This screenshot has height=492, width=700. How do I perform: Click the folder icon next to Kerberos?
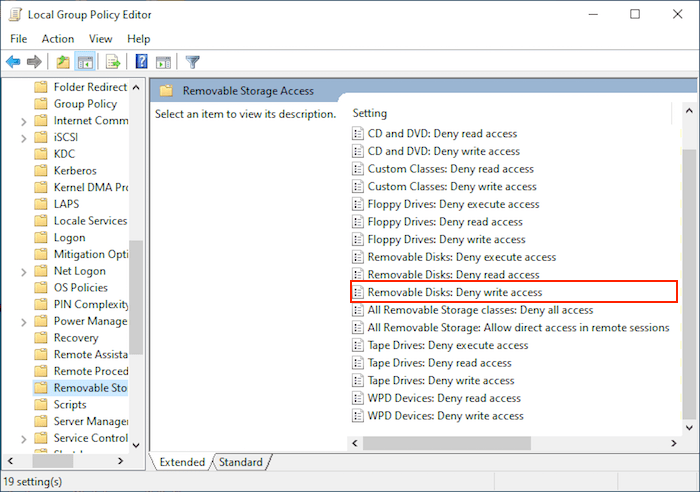click(41, 171)
